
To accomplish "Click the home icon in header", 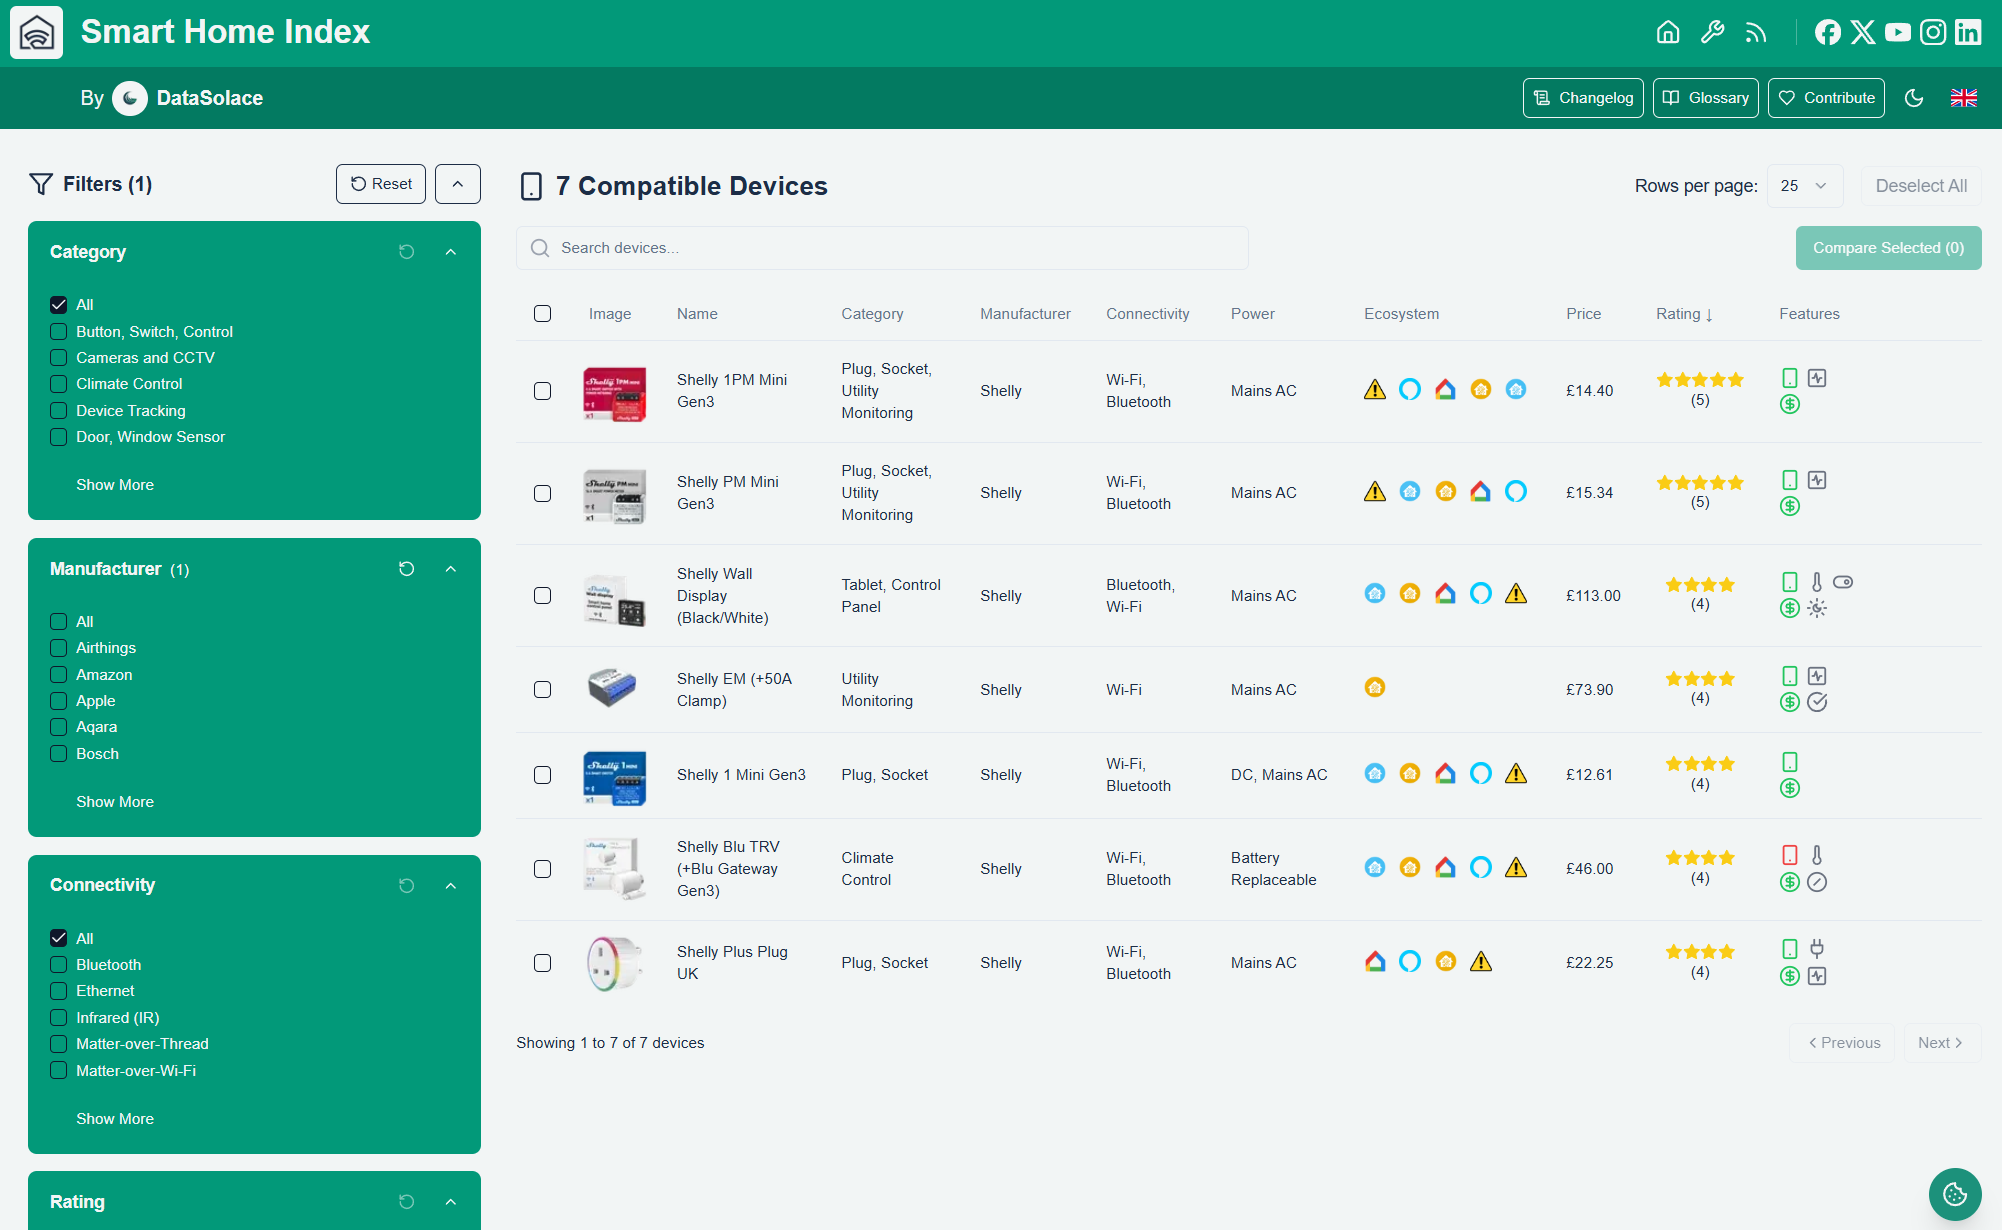I will pyautogui.click(x=1667, y=32).
